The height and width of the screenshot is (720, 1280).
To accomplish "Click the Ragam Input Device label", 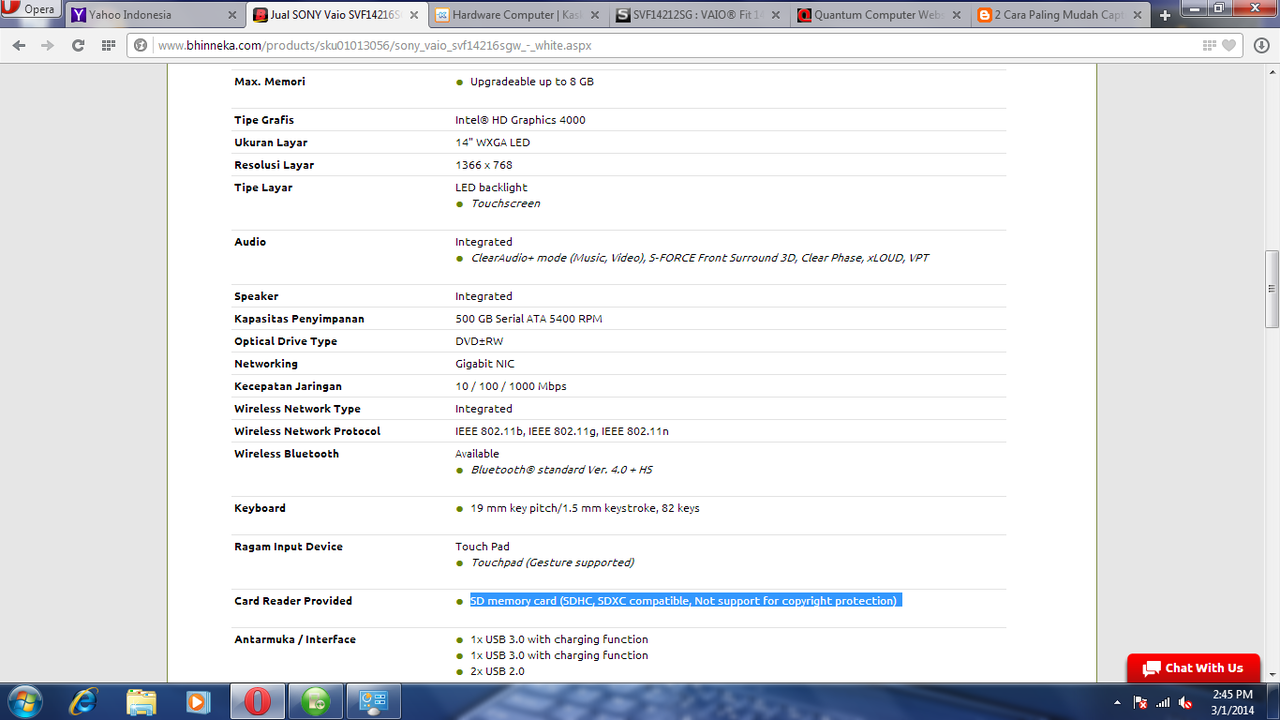I will [288, 547].
